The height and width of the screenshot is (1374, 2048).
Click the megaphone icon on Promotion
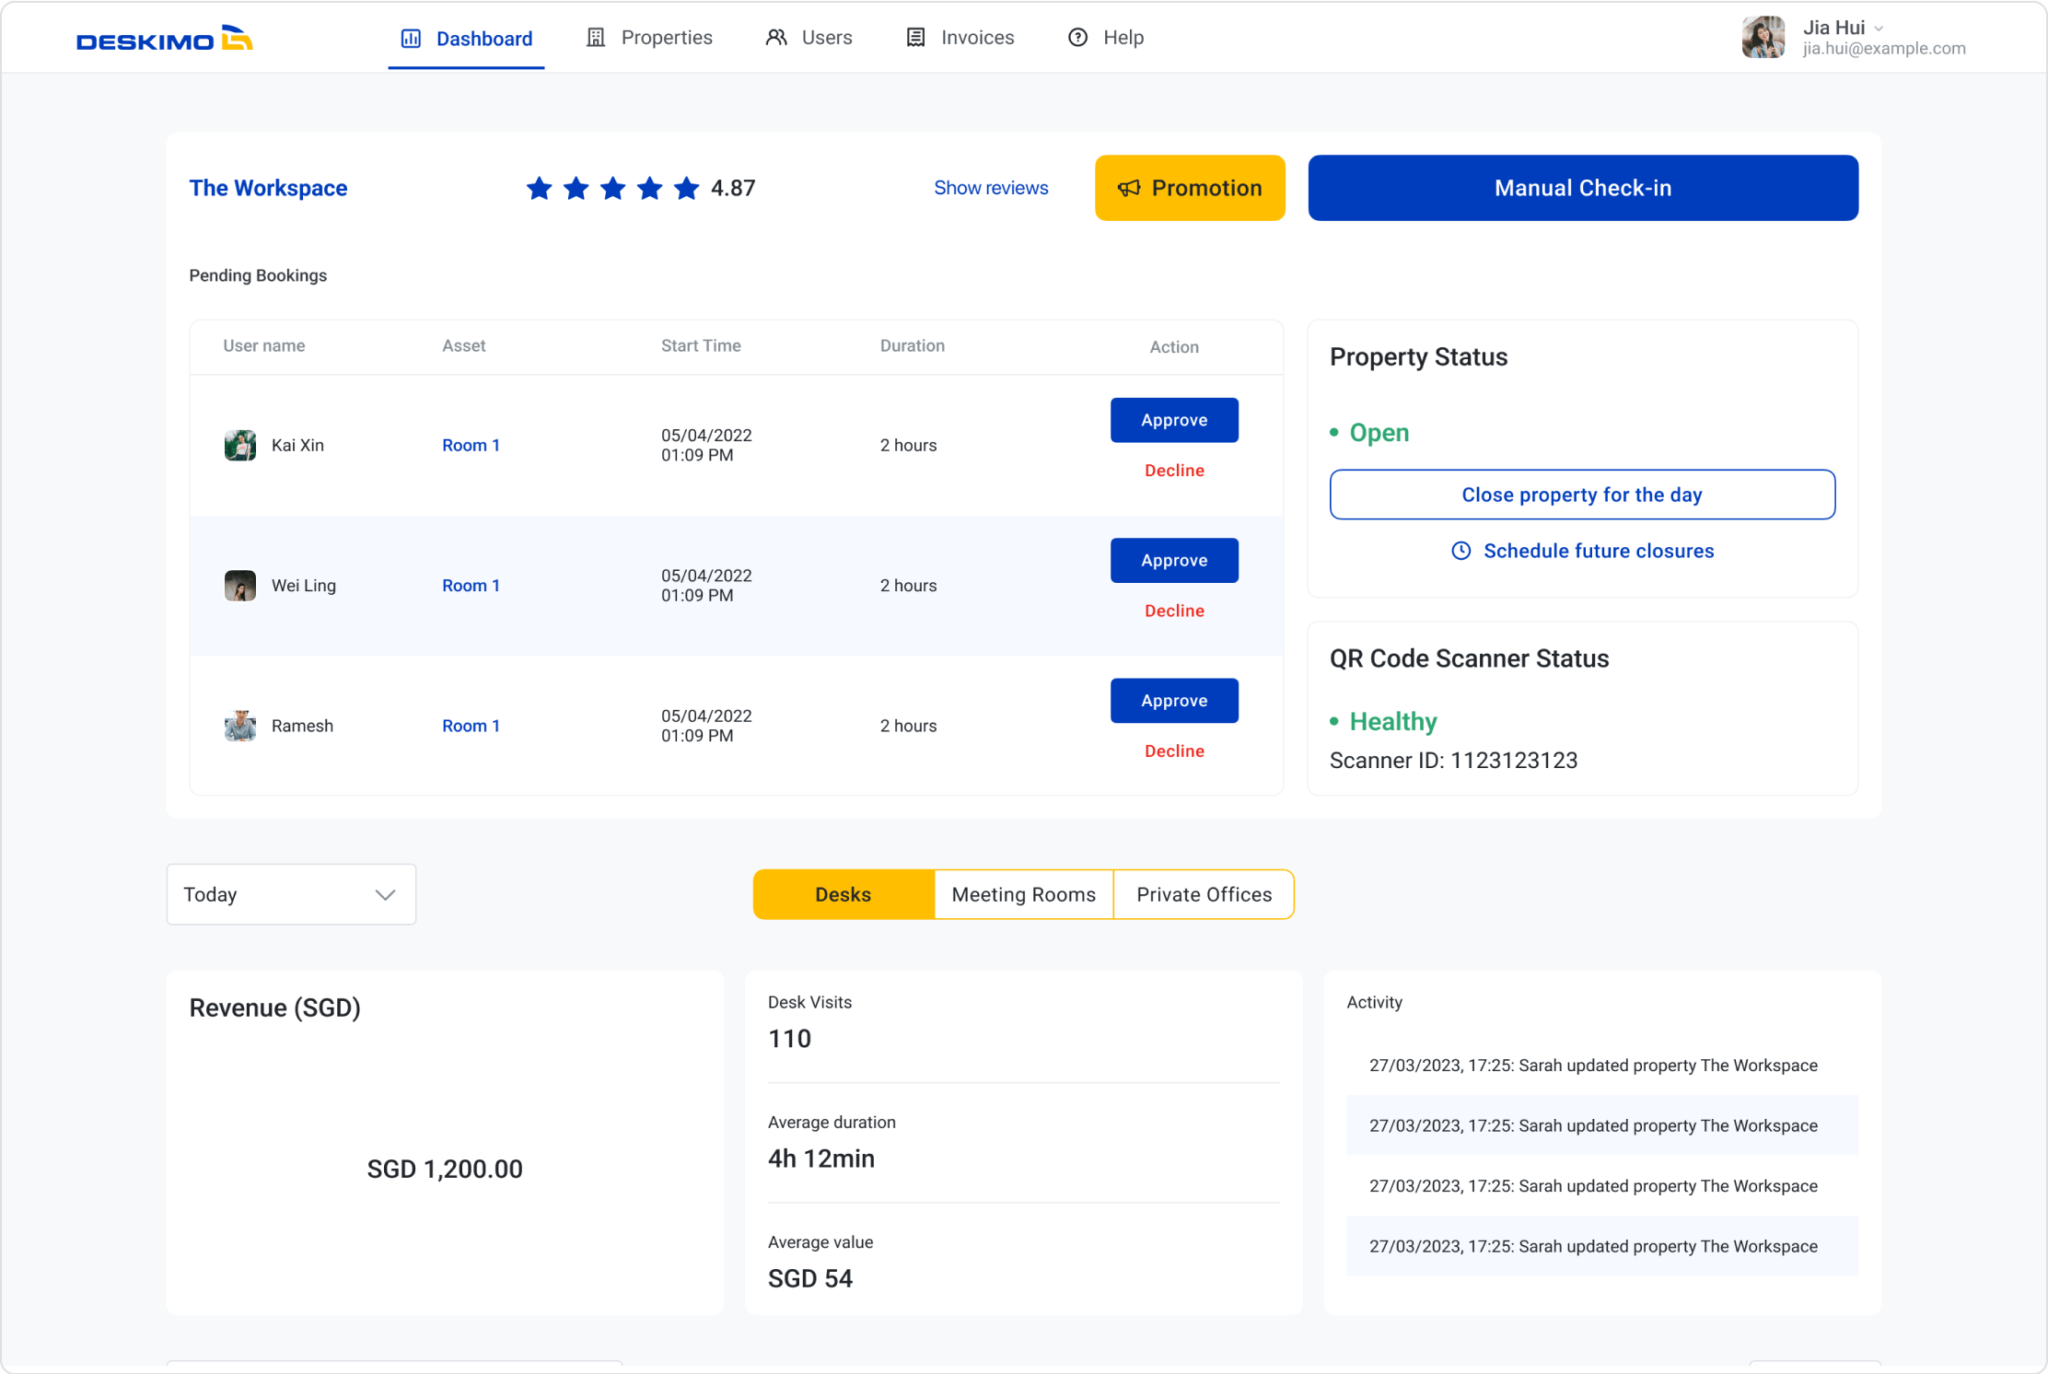click(x=1129, y=188)
